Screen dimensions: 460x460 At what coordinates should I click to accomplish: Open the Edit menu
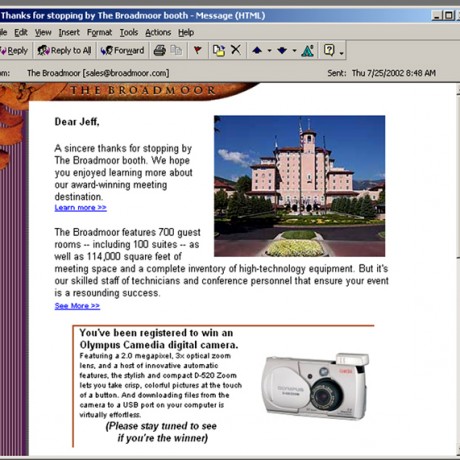pyautogui.click(x=21, y=32)
